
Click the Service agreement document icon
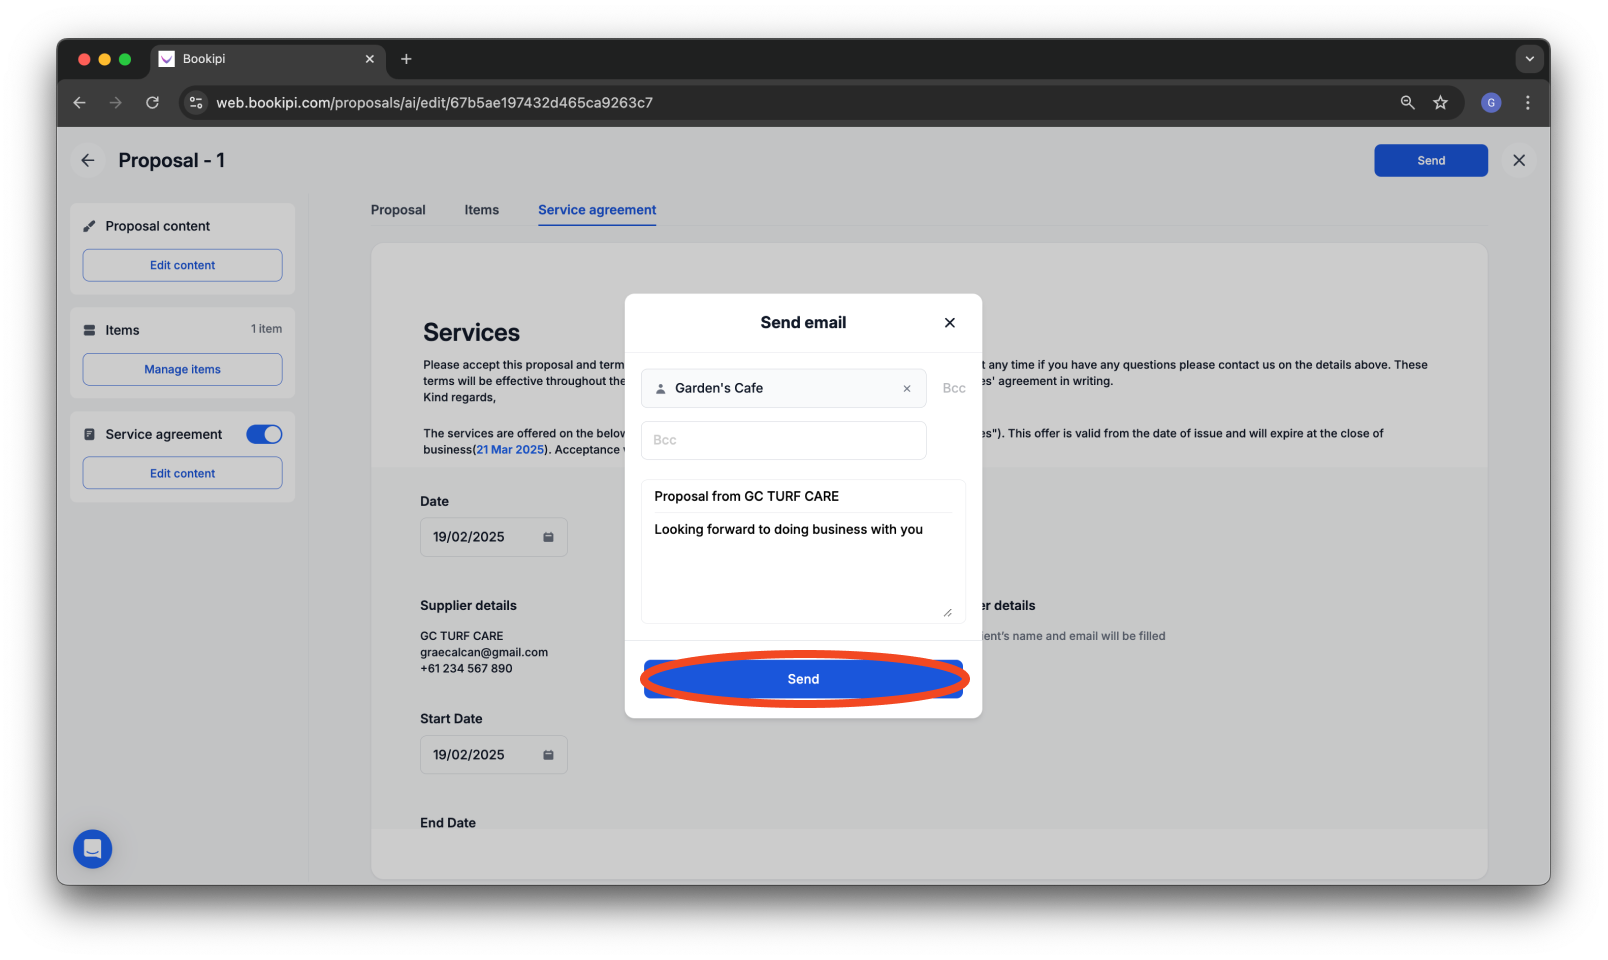coord(88,434)
